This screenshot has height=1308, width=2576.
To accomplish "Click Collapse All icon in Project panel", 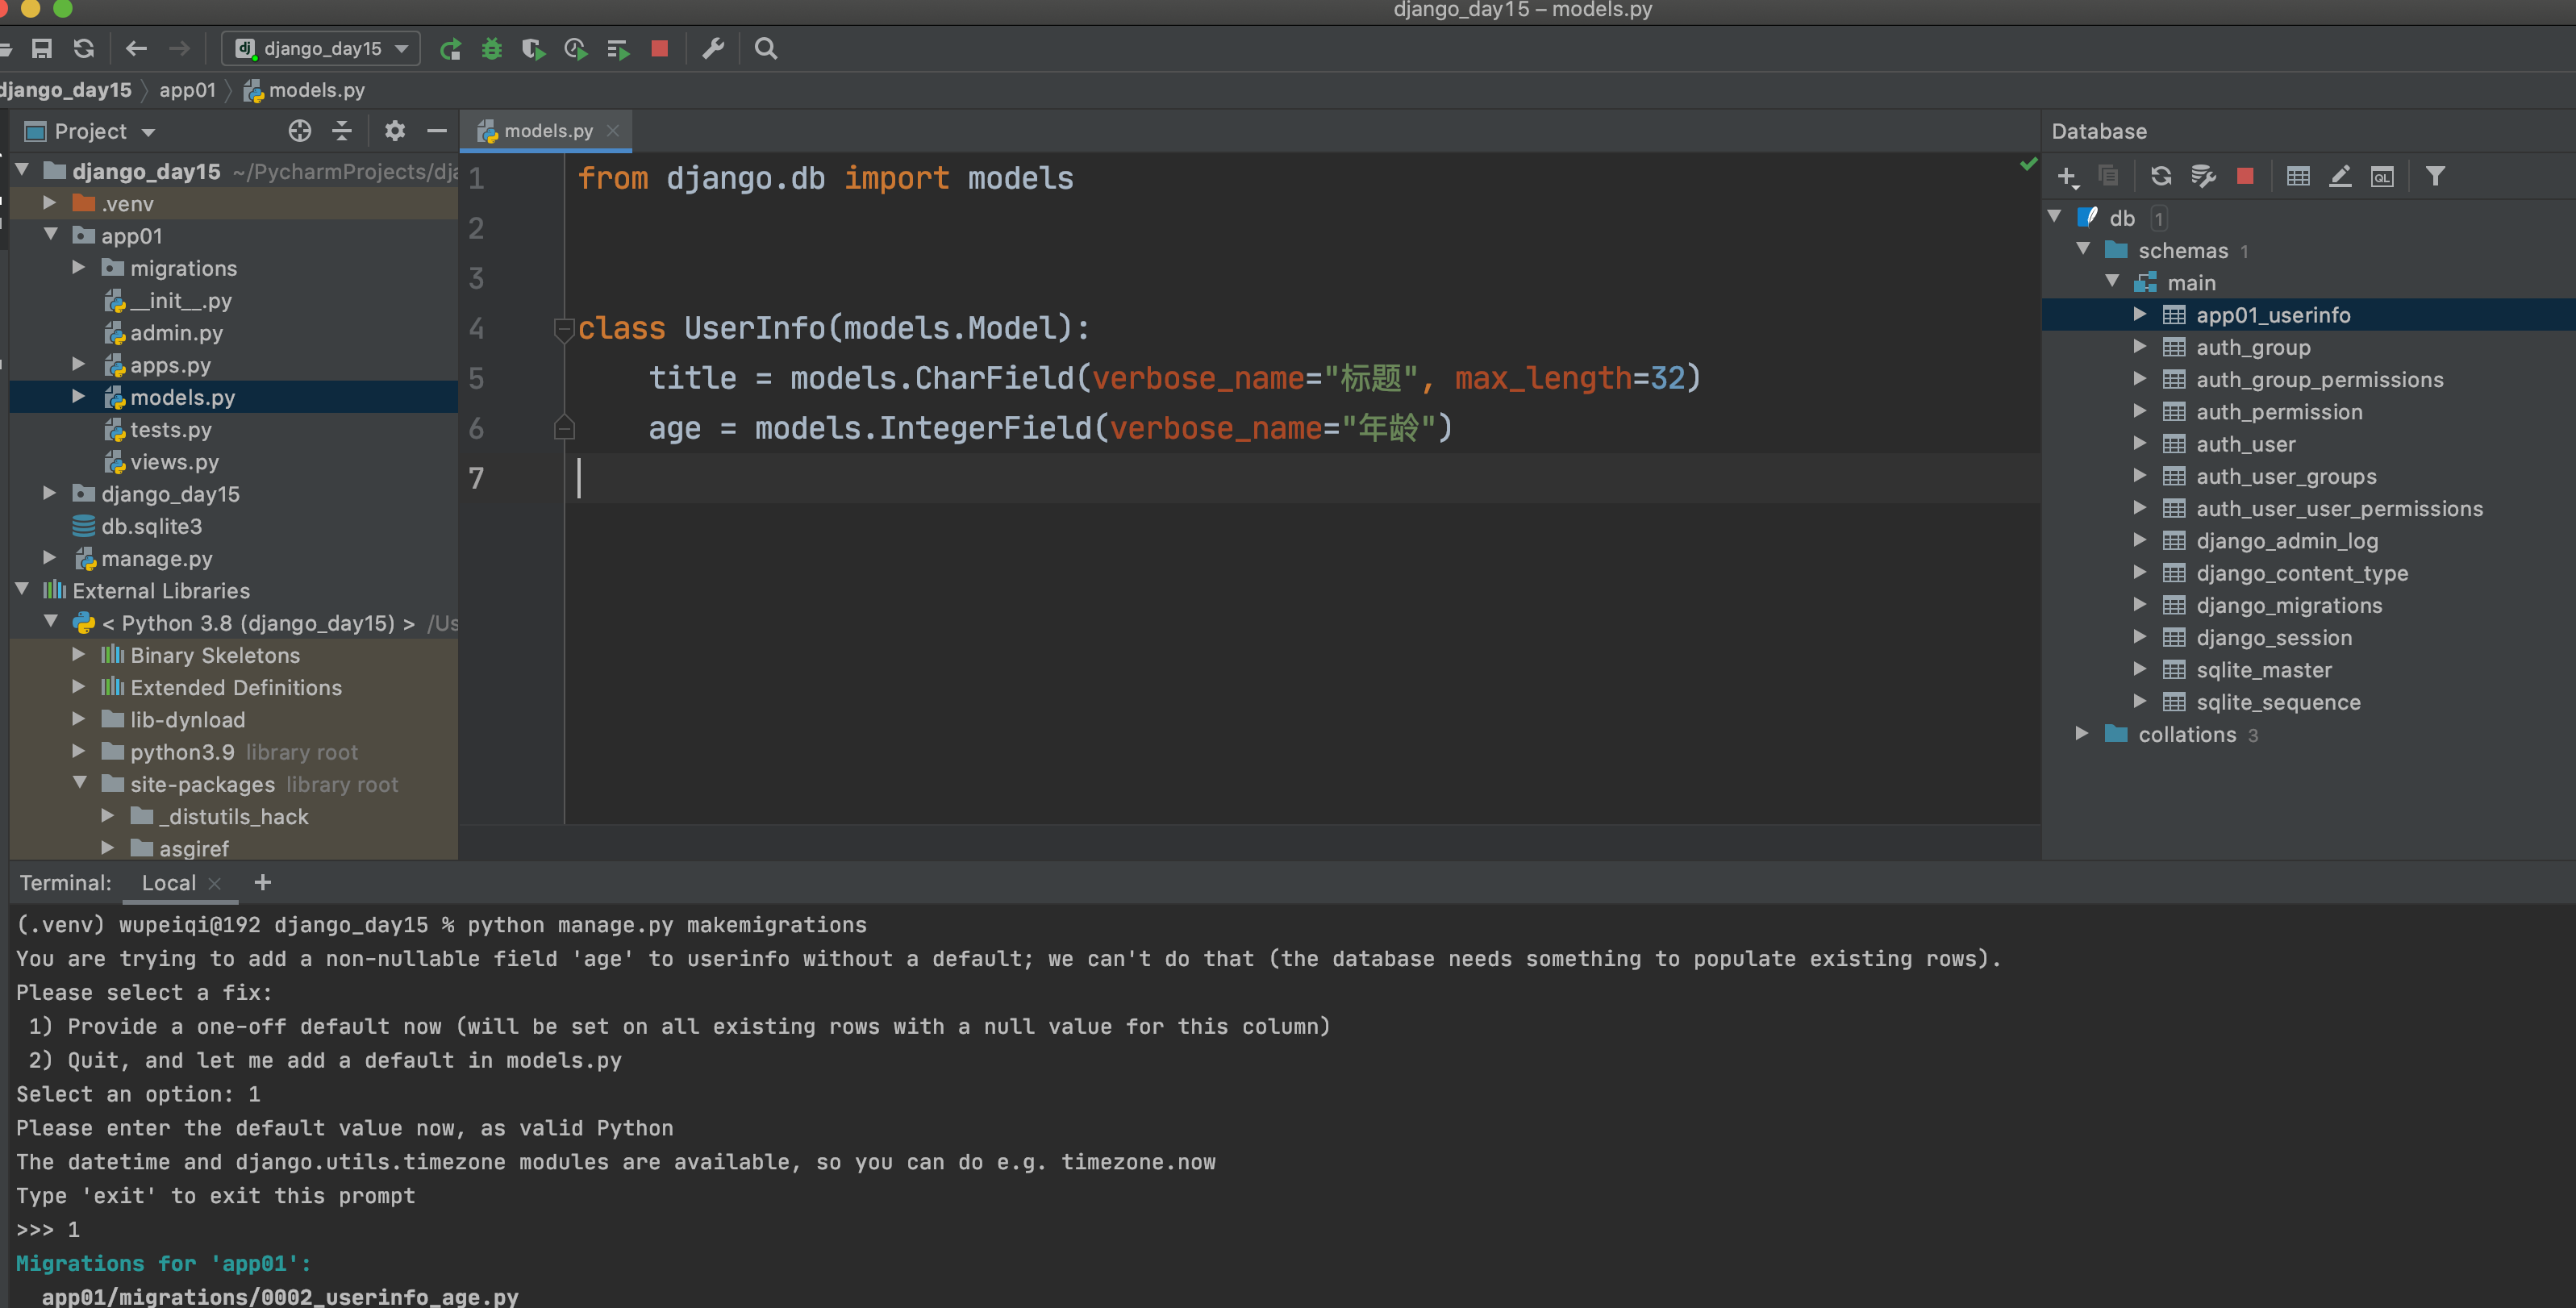I will point(342,131).
